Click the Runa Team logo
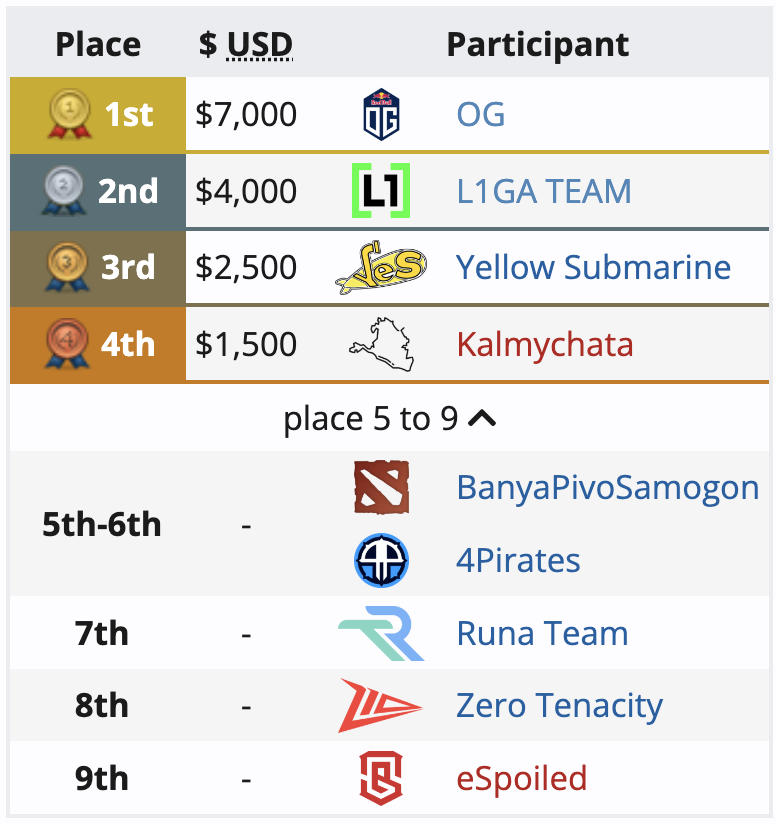 click(x=381, y=633)
